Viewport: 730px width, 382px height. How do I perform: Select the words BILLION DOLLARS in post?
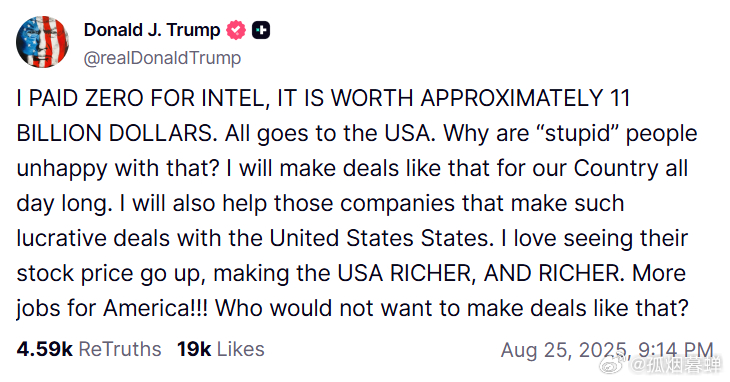117,134
